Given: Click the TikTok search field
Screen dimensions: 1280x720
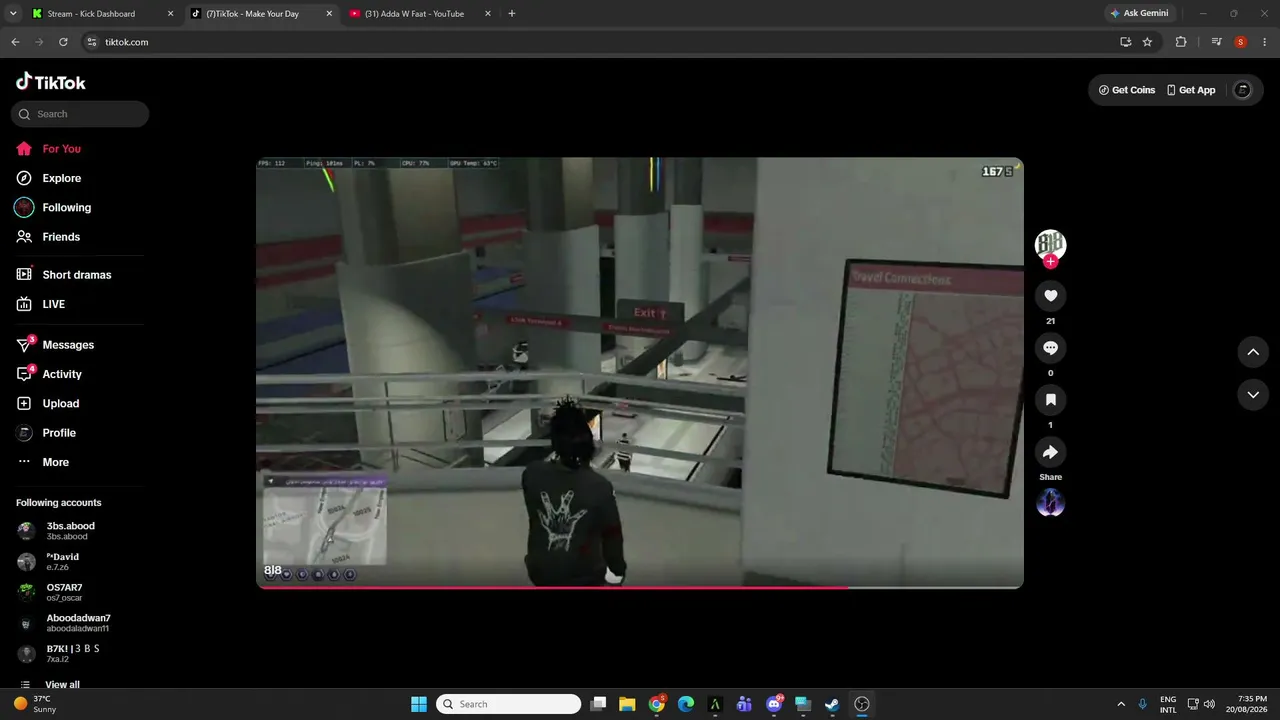Looking at the screenshot, I should [x=80, y=114].
